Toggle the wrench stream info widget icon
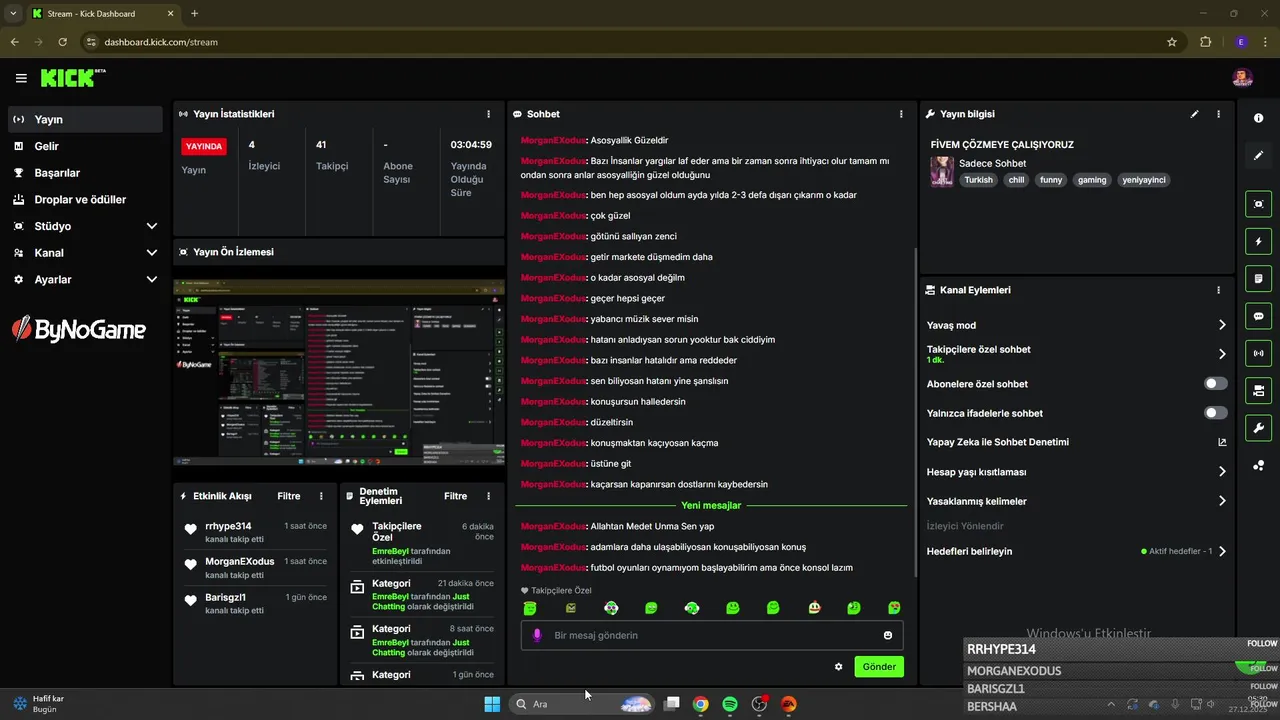The width and height of the screenshot is (1280, 720). (1258, 428)
